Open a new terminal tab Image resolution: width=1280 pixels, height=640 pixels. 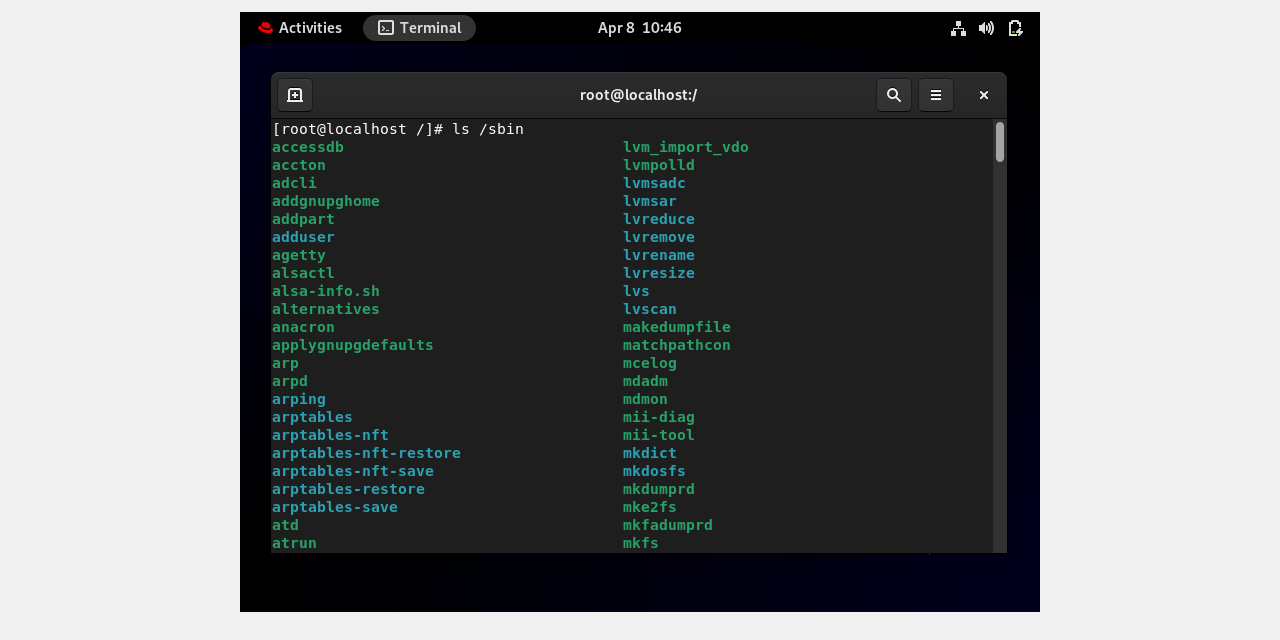295,95
